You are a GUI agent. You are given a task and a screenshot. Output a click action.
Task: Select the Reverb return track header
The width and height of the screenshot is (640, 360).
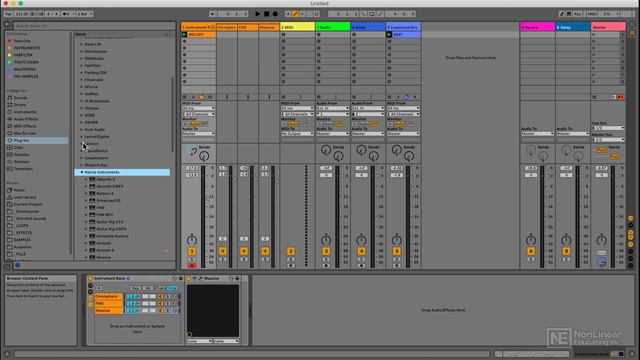[537, 27]
